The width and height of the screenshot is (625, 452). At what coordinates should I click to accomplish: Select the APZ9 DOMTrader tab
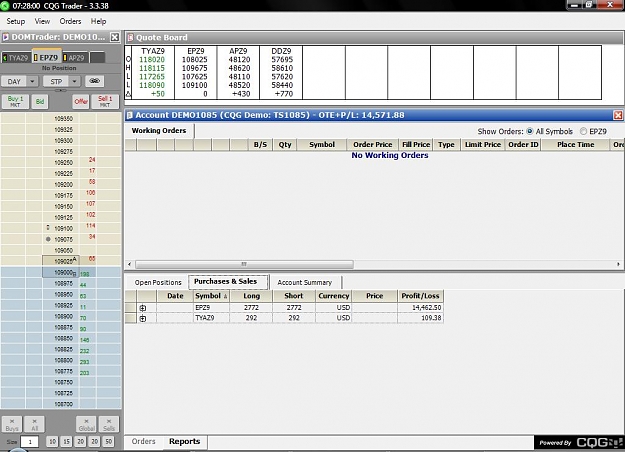point(75,58)
